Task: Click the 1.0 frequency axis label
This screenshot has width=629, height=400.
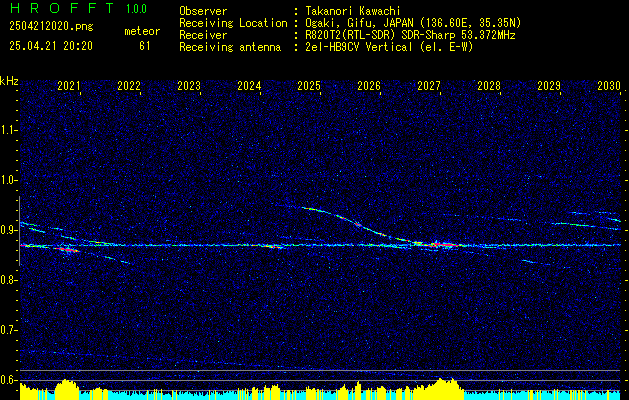Action: coord(9,180)
